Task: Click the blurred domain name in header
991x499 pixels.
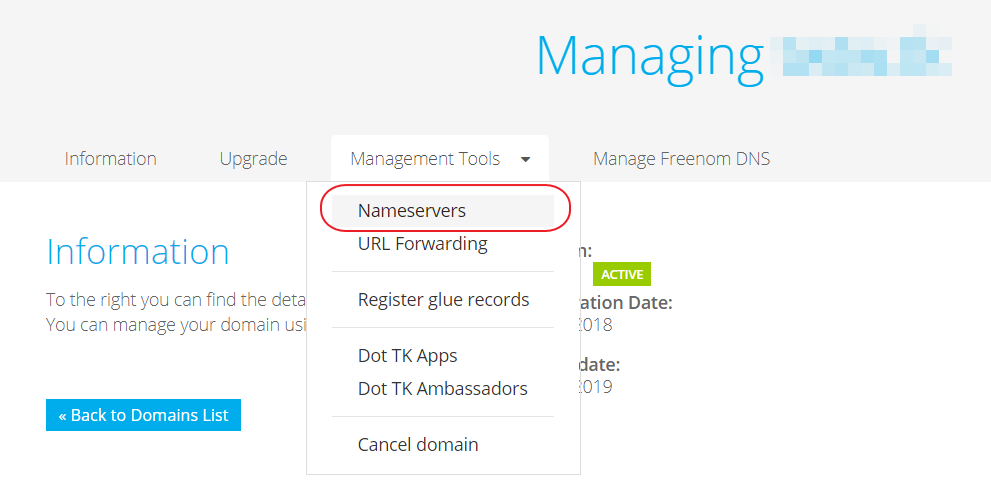Action: coord(866,57)
